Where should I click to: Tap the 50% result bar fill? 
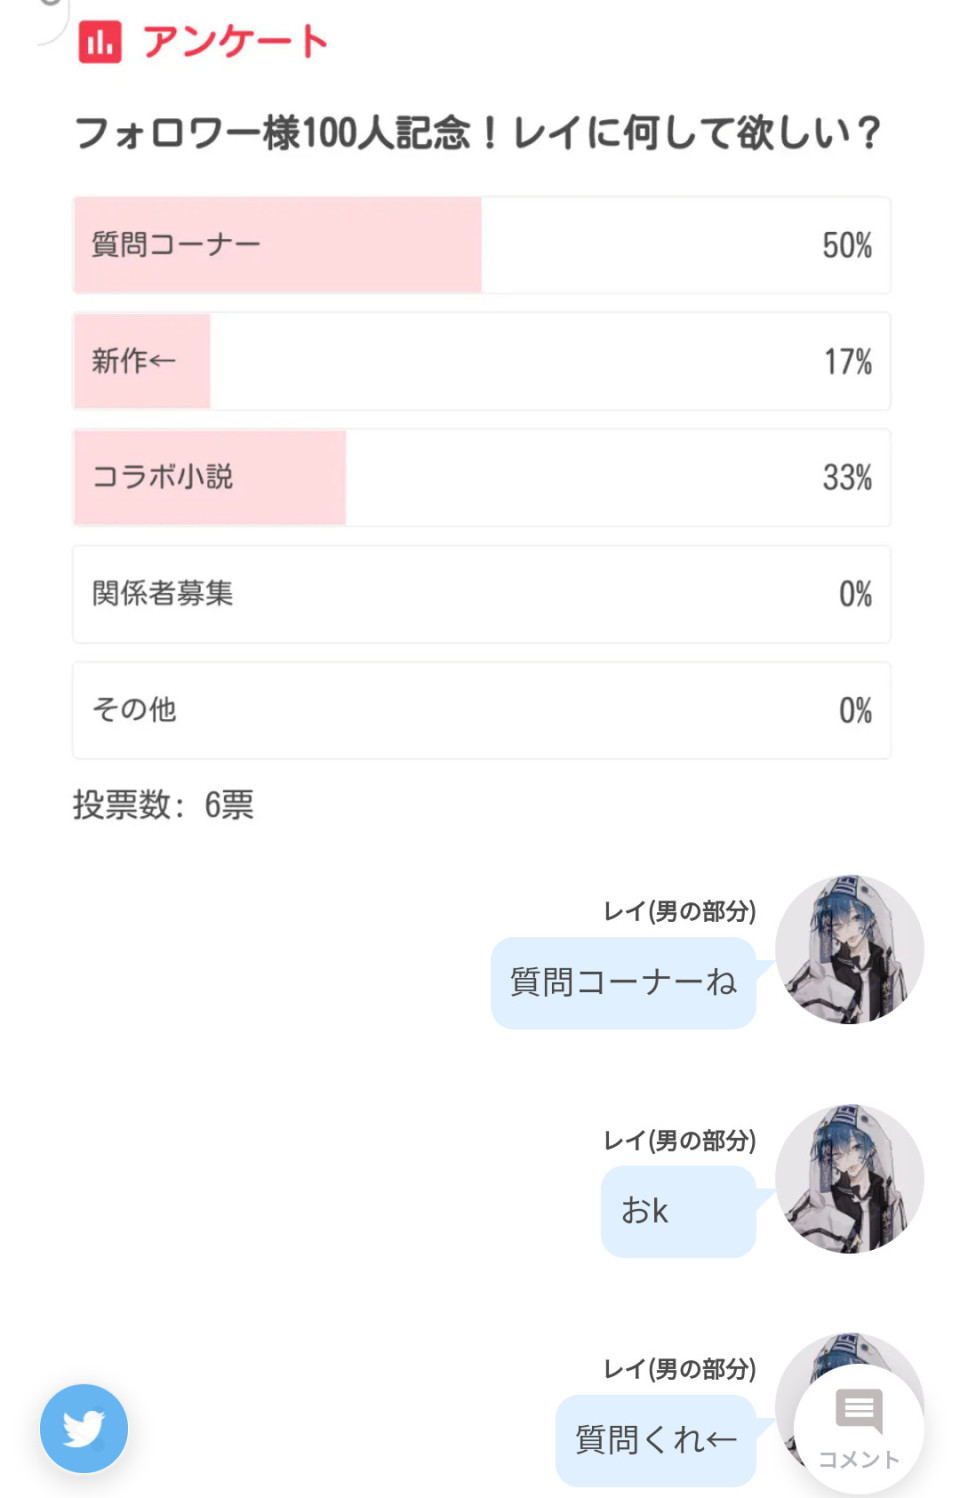(277, 245)
